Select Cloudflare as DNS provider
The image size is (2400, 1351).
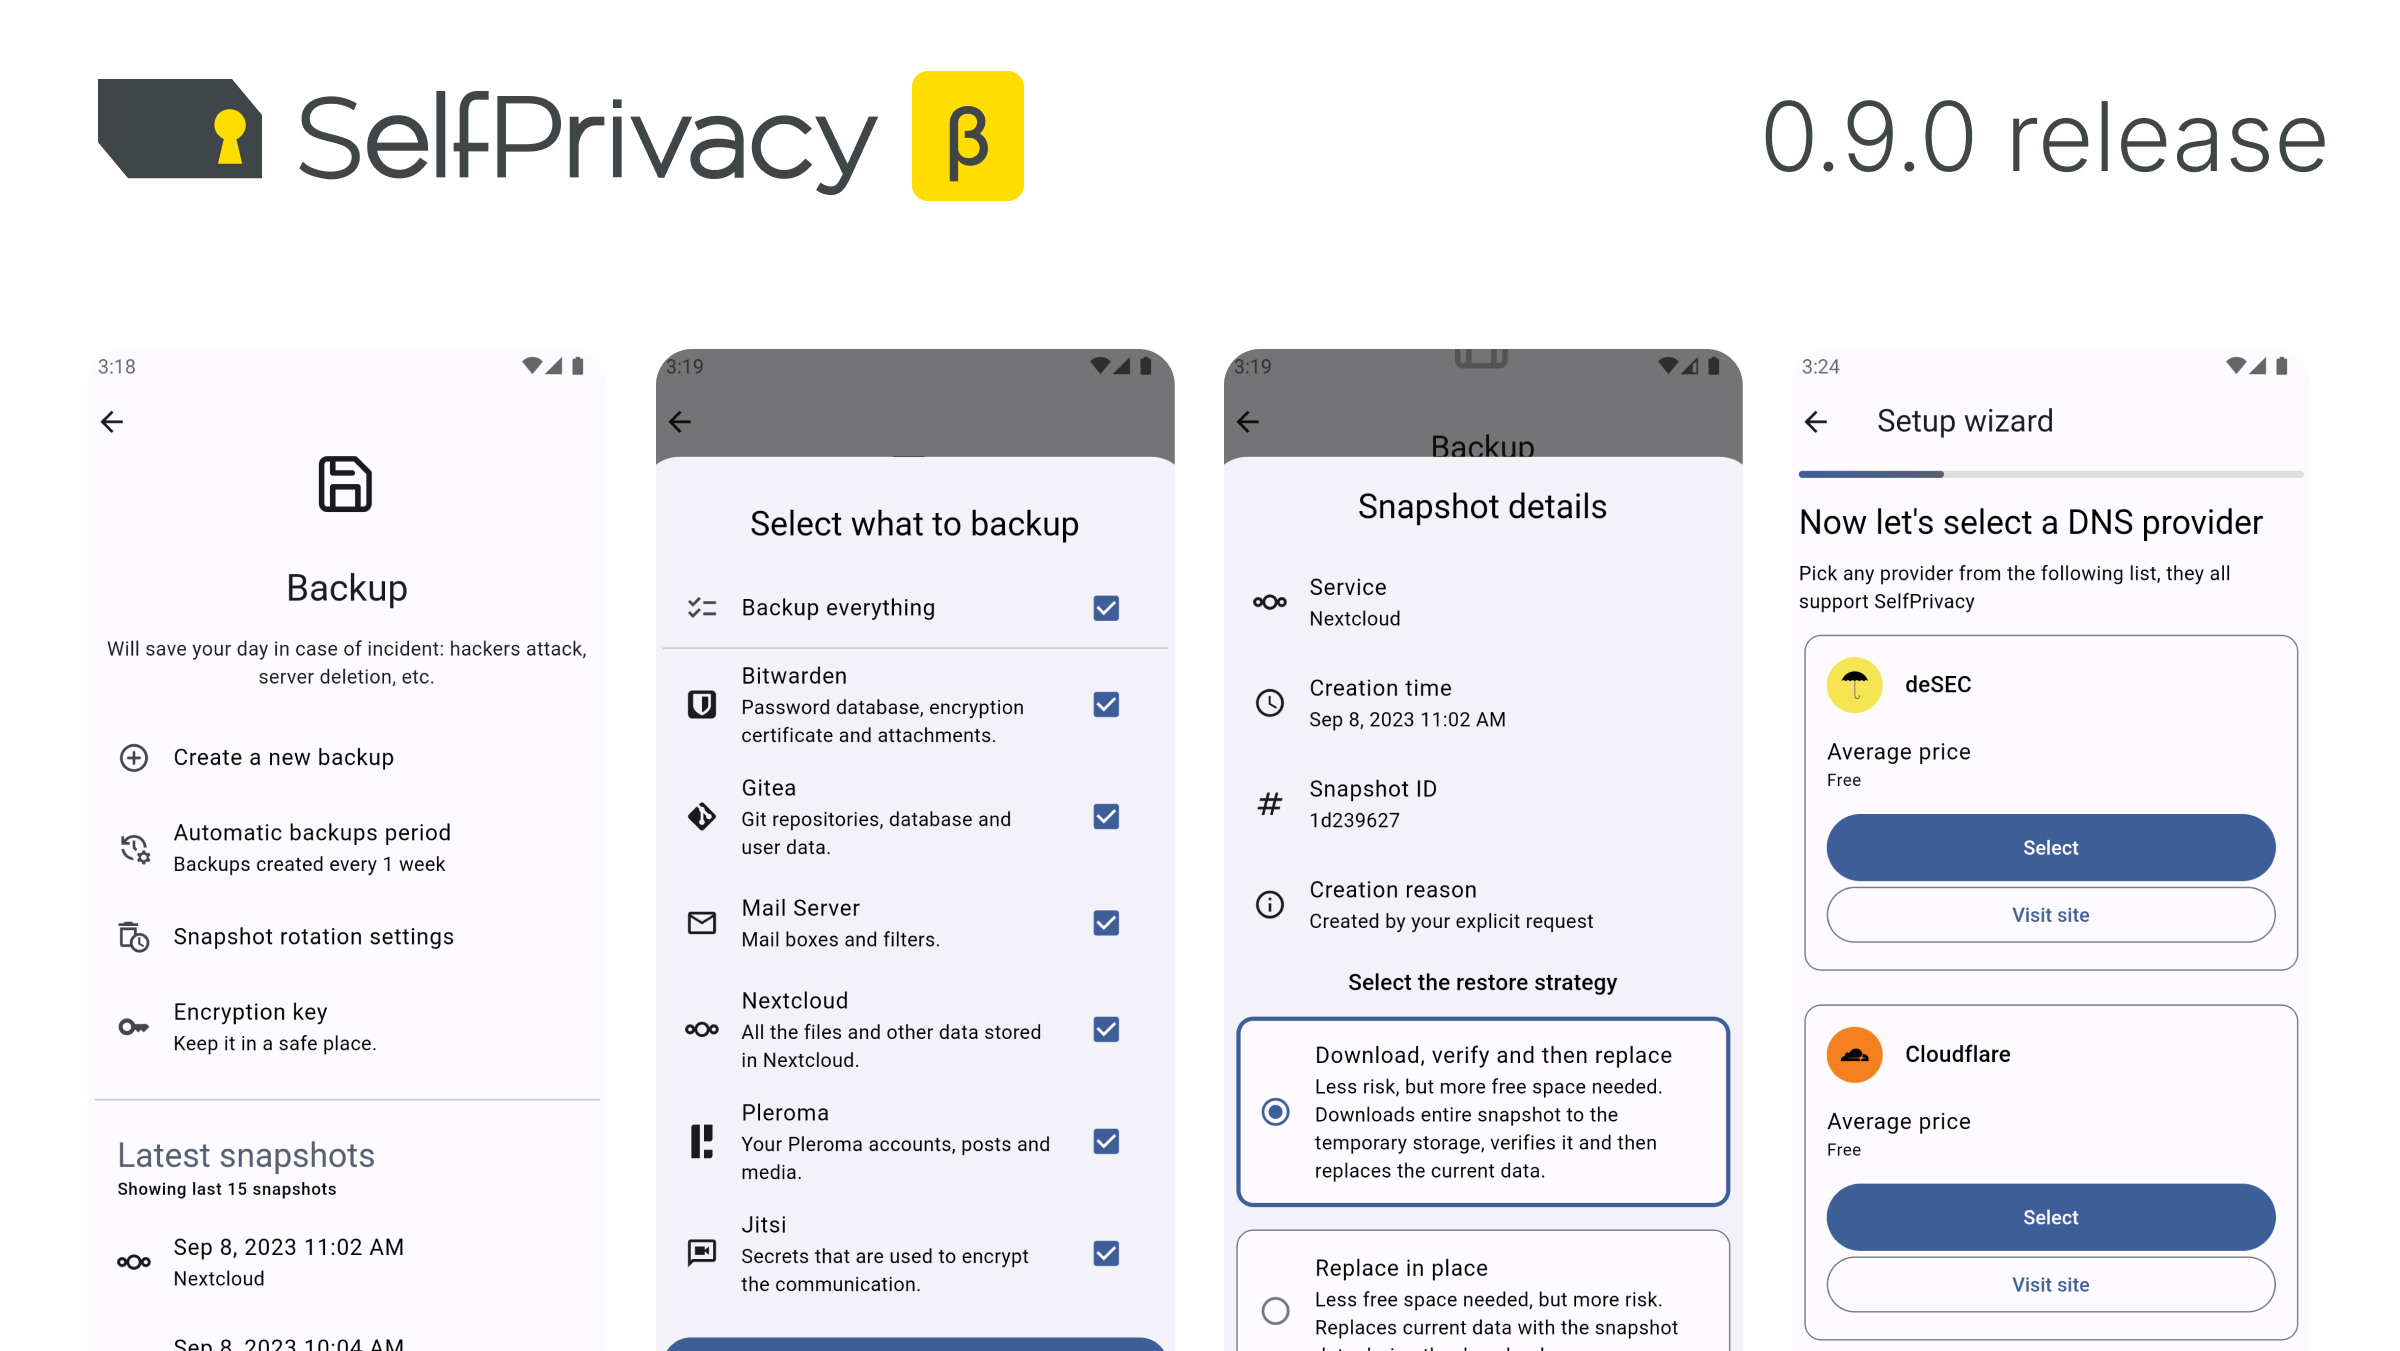pos(2051,1216)
